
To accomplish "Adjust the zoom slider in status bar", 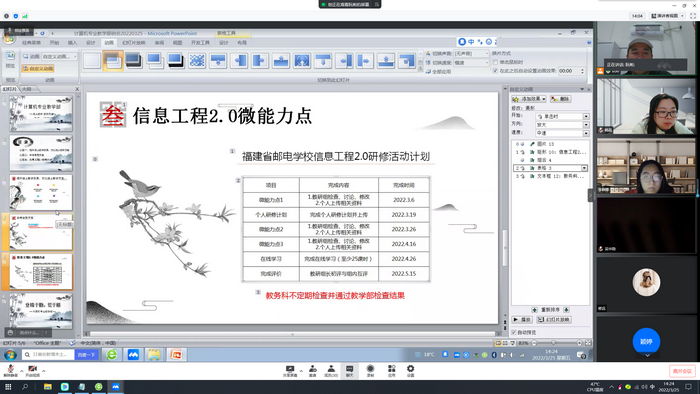I will (x=554, y=343).
